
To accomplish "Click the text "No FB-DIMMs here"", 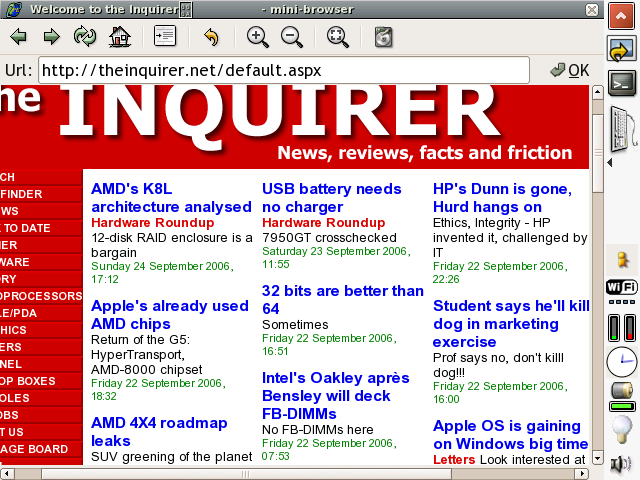I will (318, 429).
